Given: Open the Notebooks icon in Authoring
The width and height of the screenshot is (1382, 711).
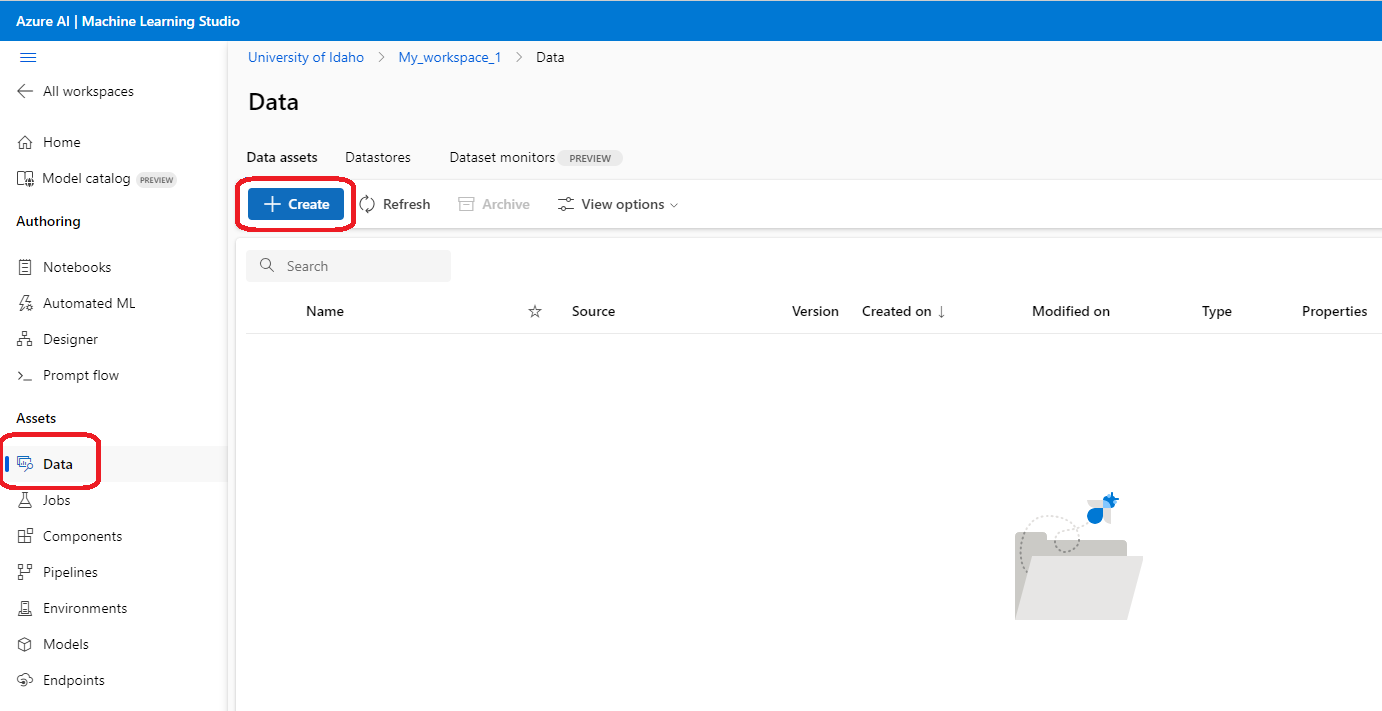Looking at the screenshot, I should click(26, 267).
